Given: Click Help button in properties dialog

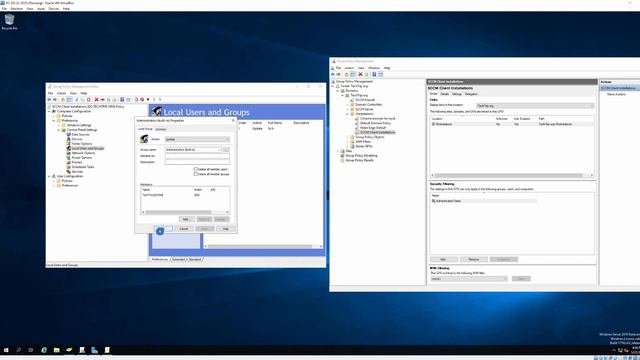Looking at the screenshot, I should click(225, 229).
